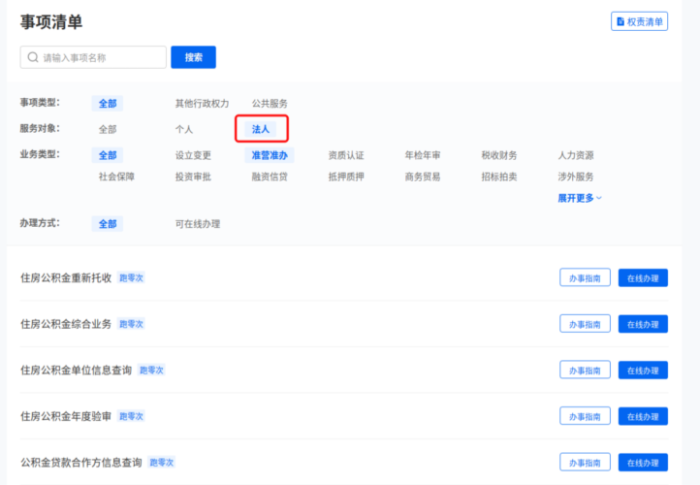Screen dimensions: 700x485
Task: Click the 跑零次 tag on 住房公积金重新托收
Action: (131, 278)
